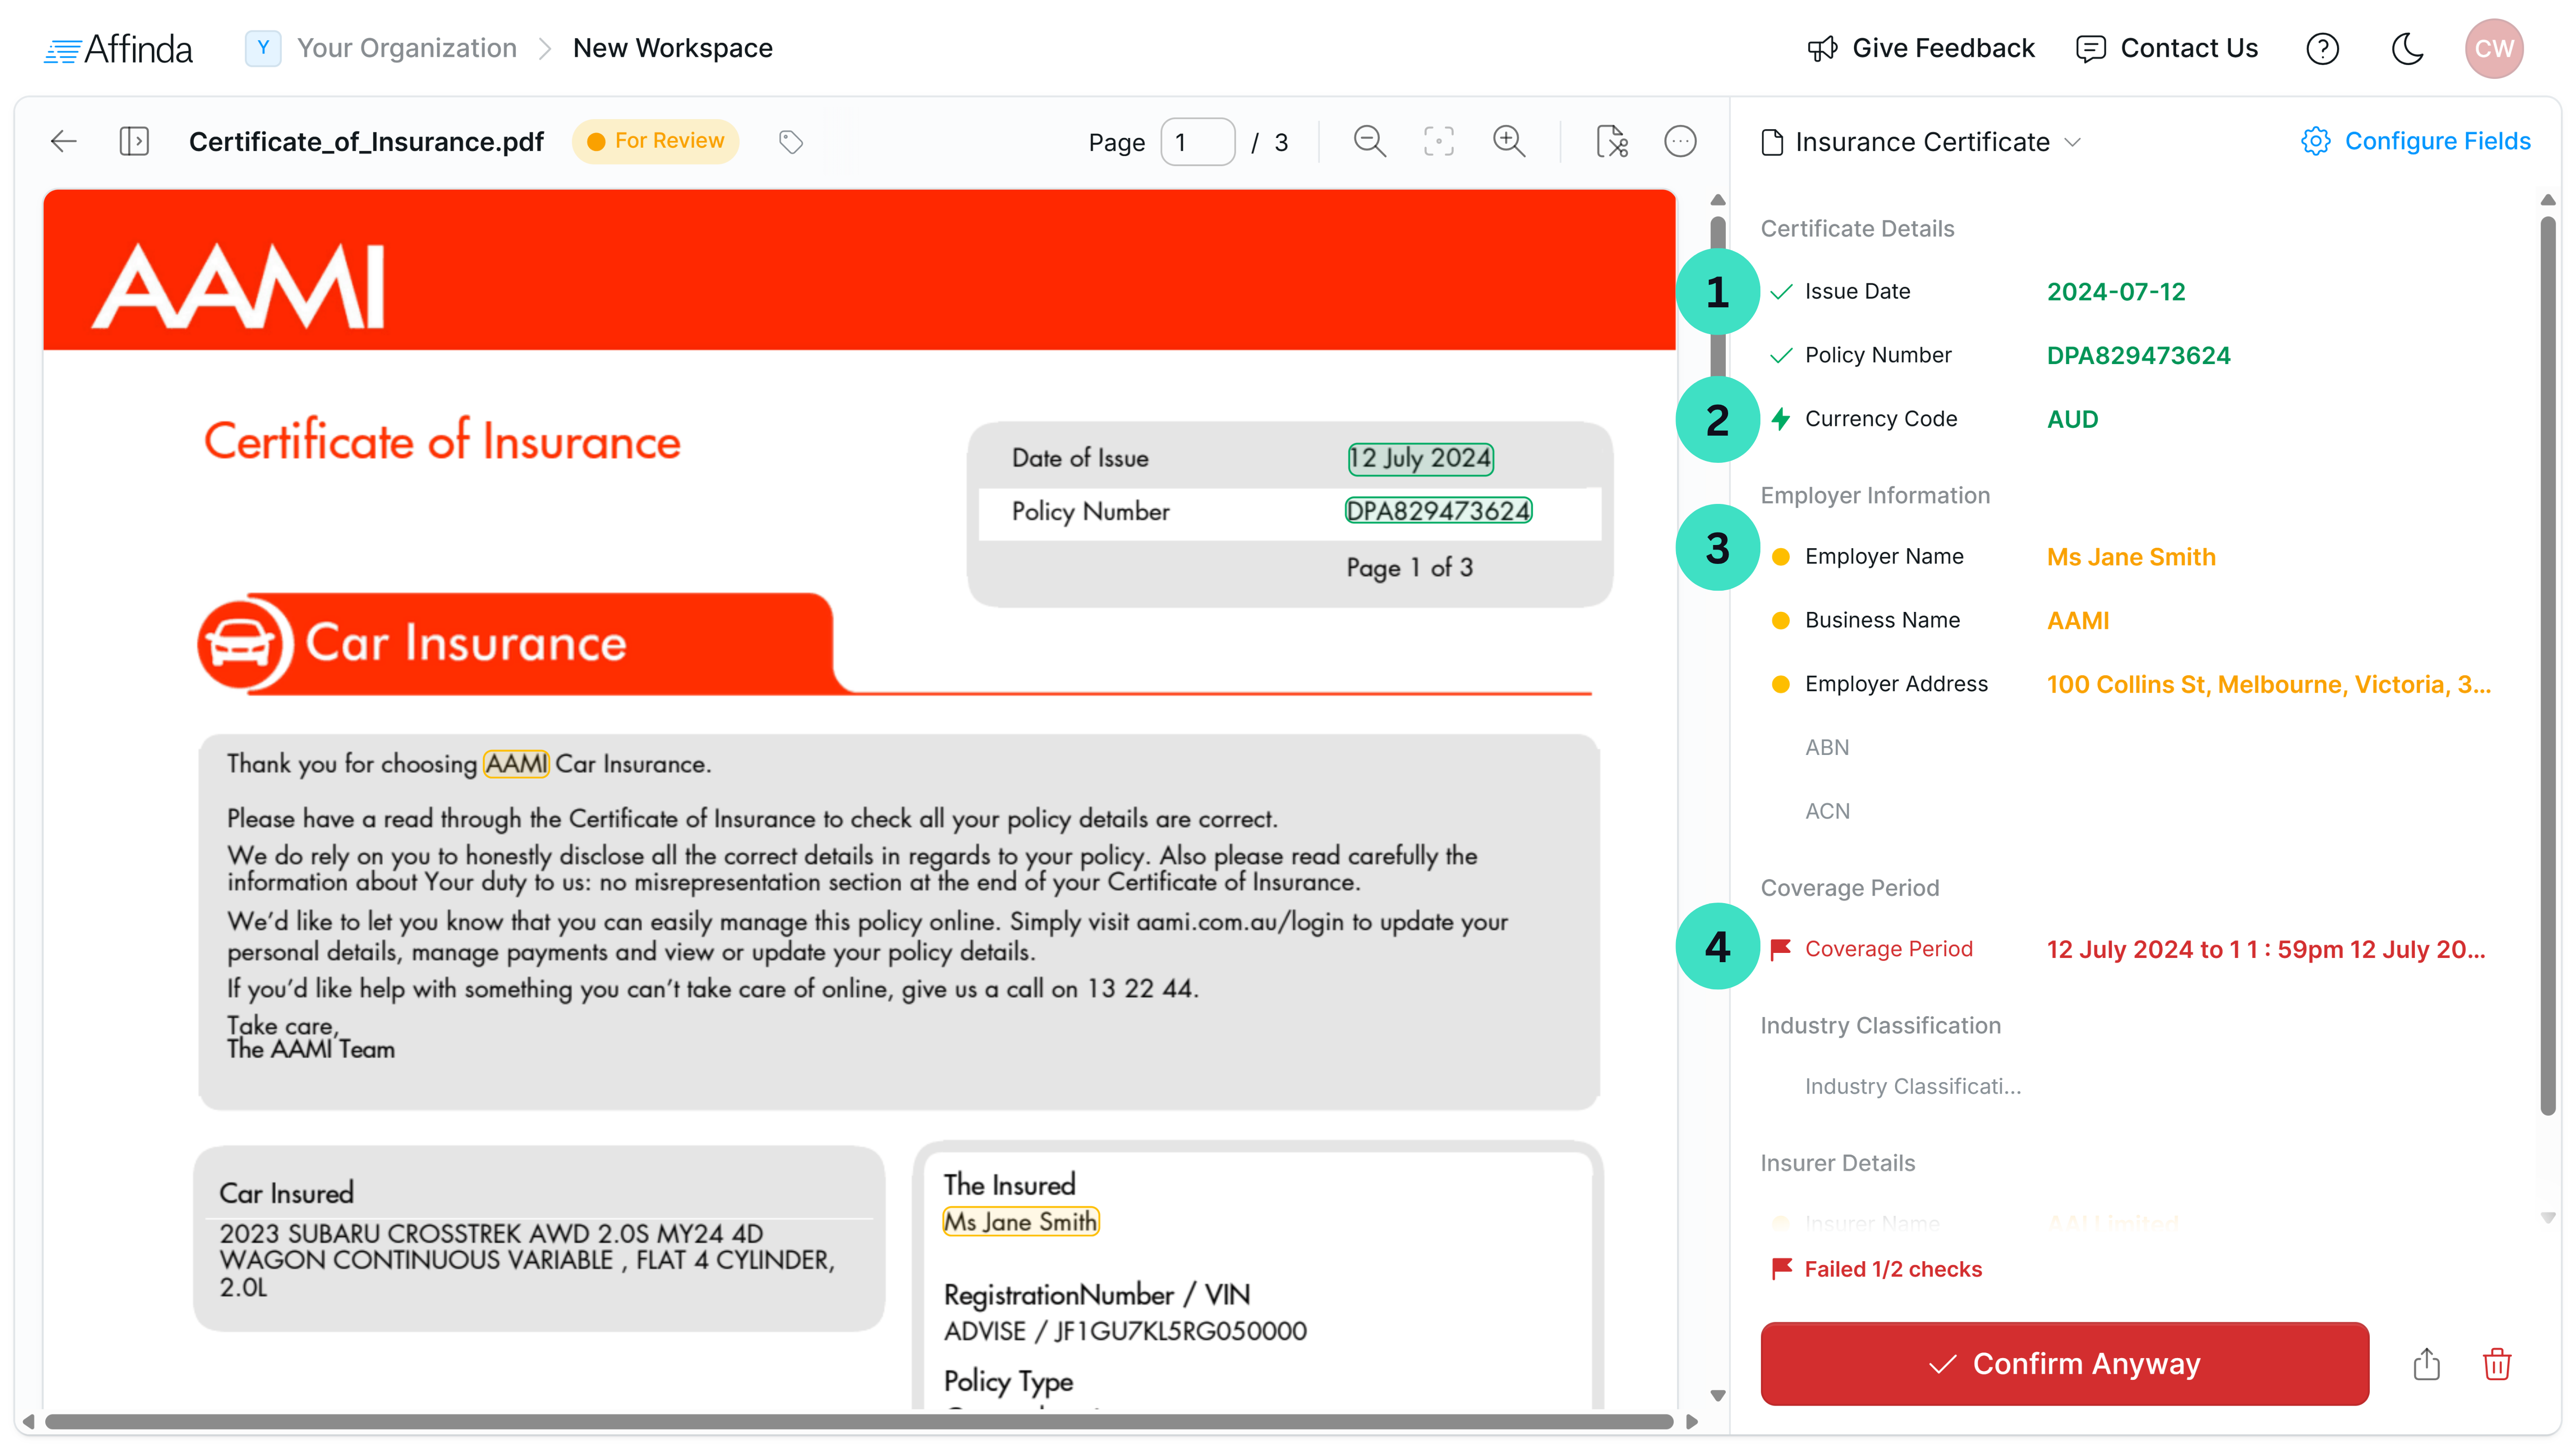Click the zoom in magnifier icon
This screenshot has height=1449, width=2576.
tap(1510, 141)
